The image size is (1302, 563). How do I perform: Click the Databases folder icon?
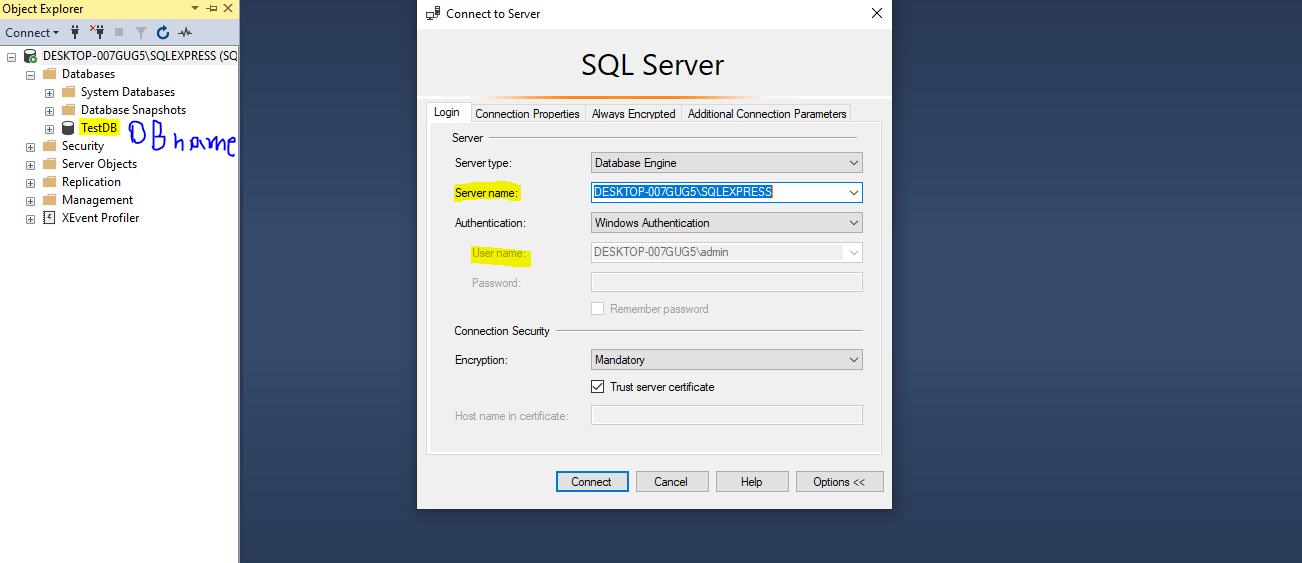pos(49,74)
